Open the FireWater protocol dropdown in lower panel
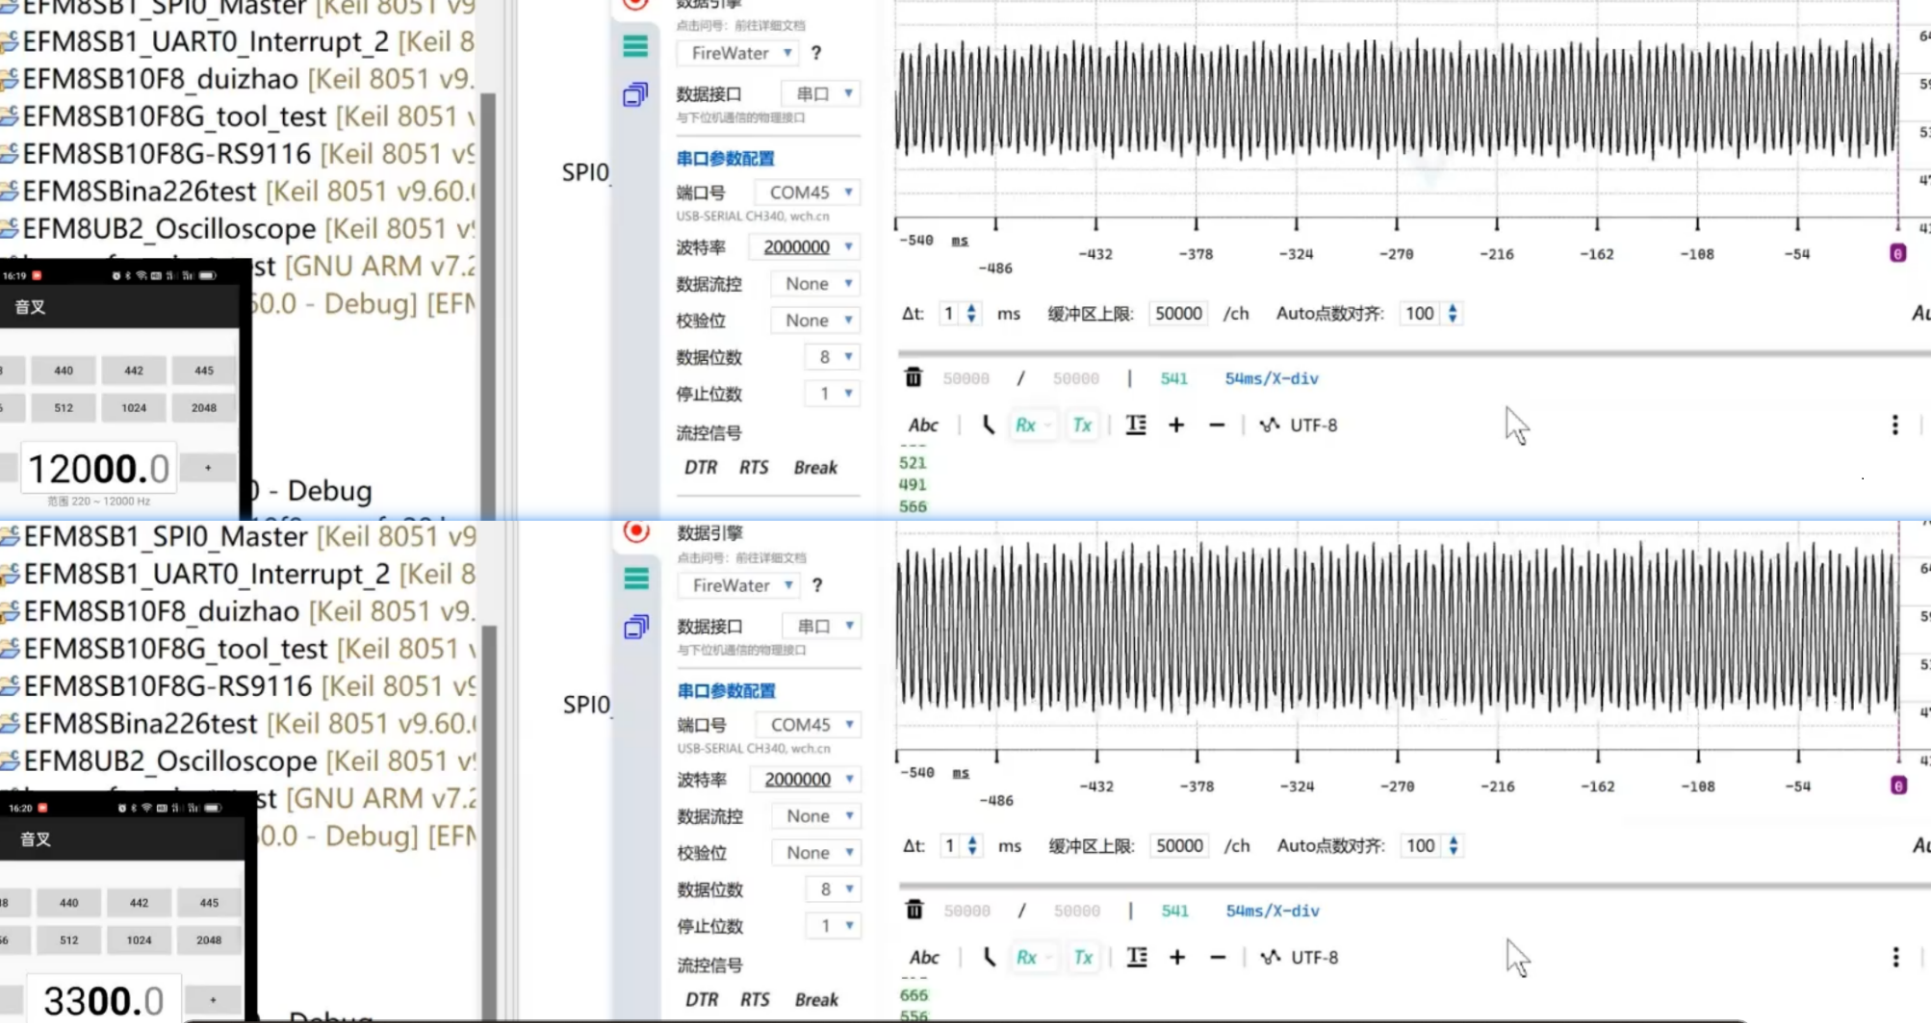The image size is (1931, 1023). pos(741,585)
